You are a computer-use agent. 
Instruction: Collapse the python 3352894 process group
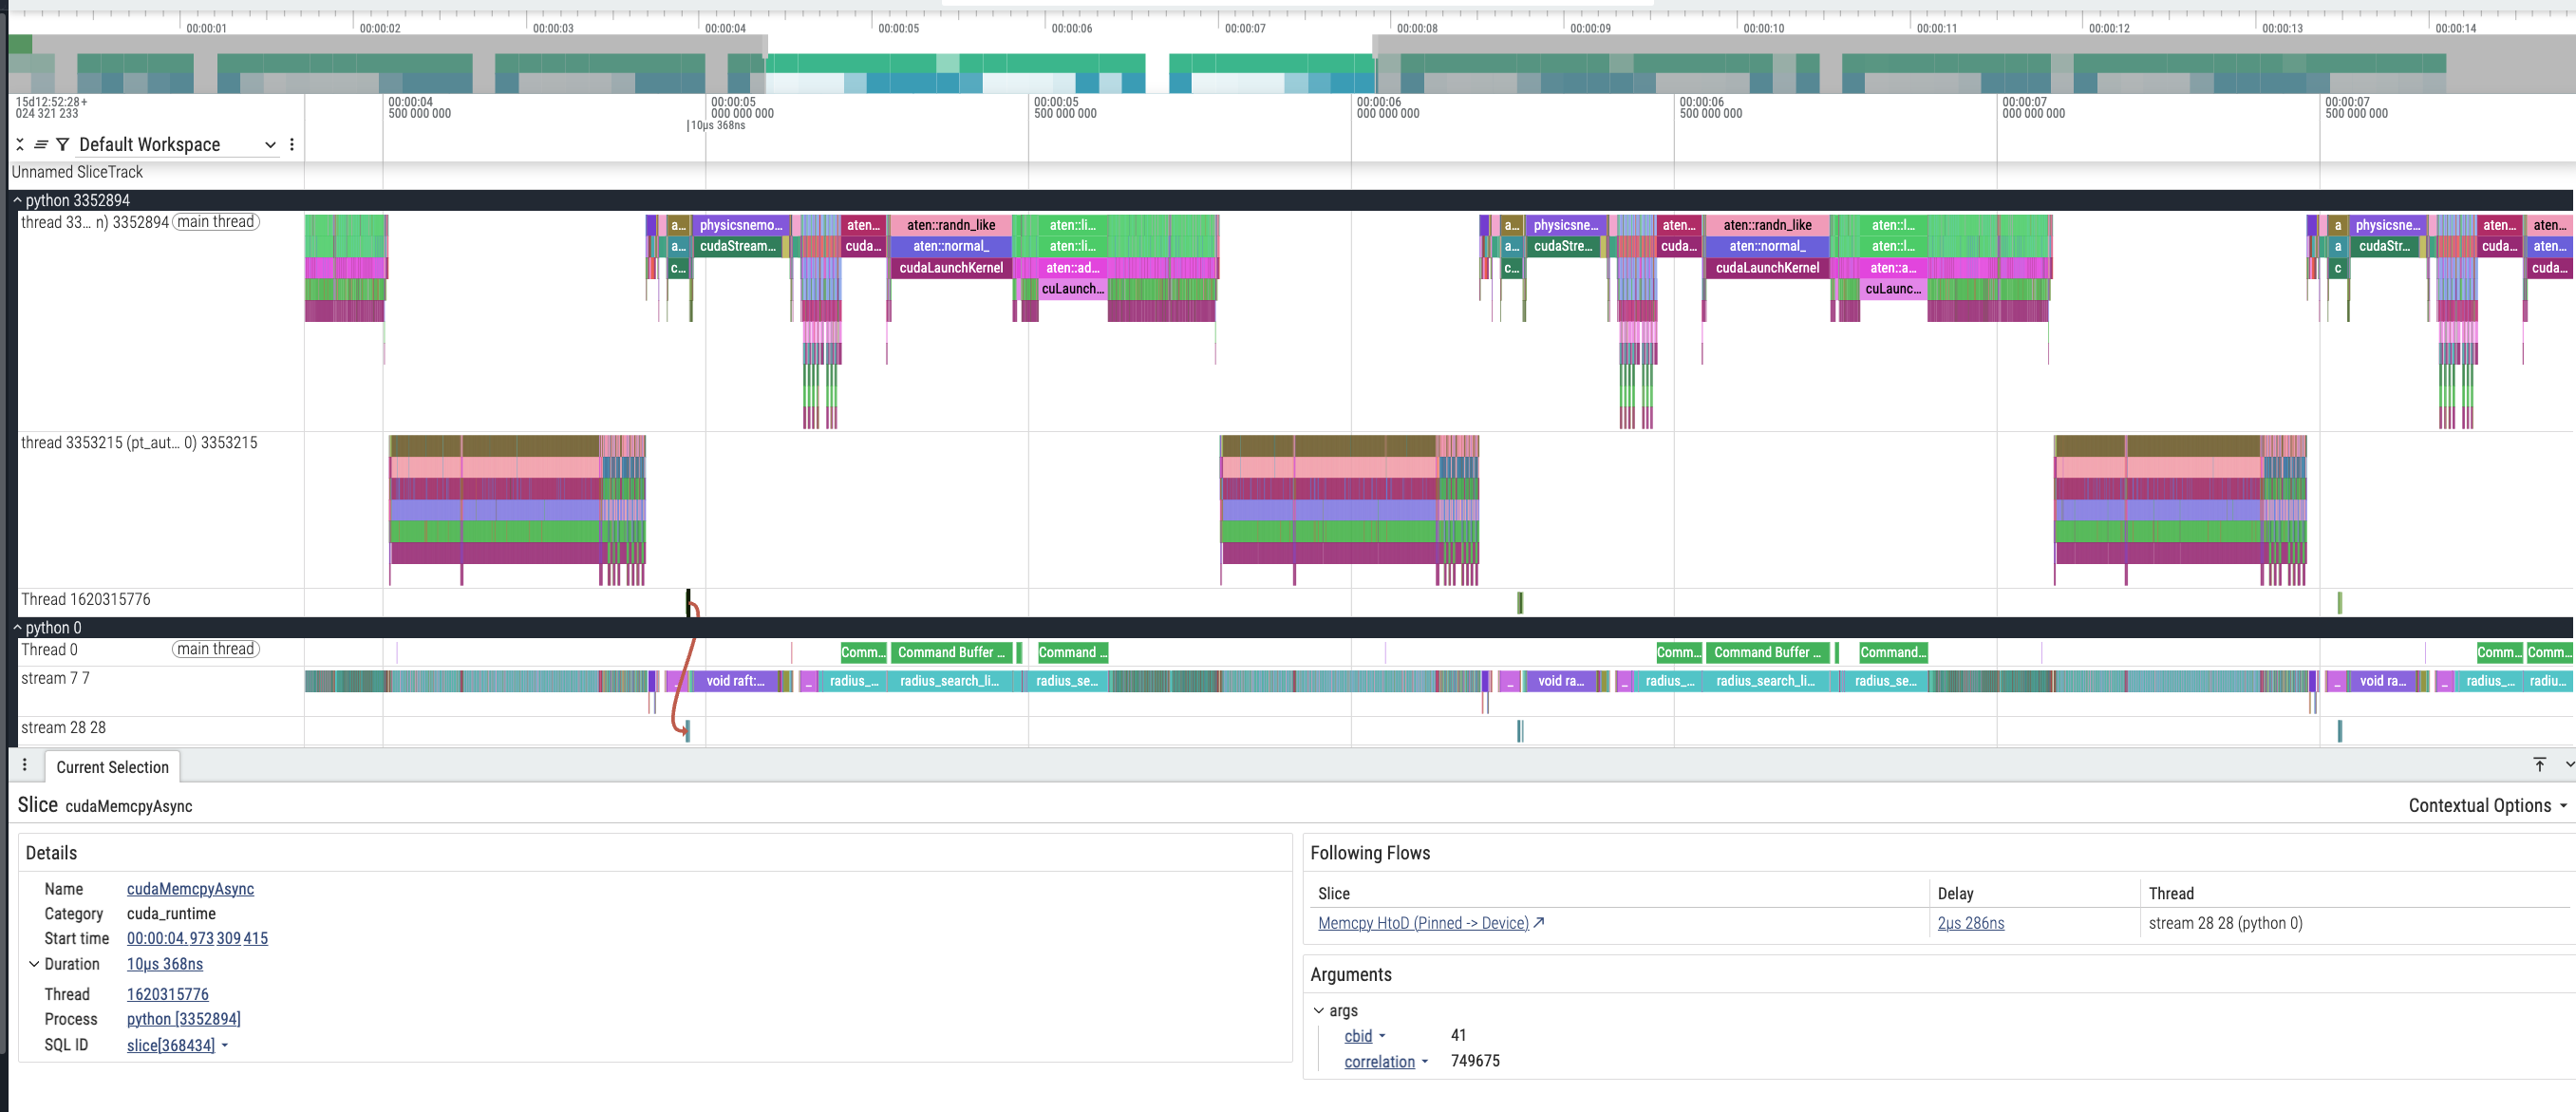coord(17,200)
